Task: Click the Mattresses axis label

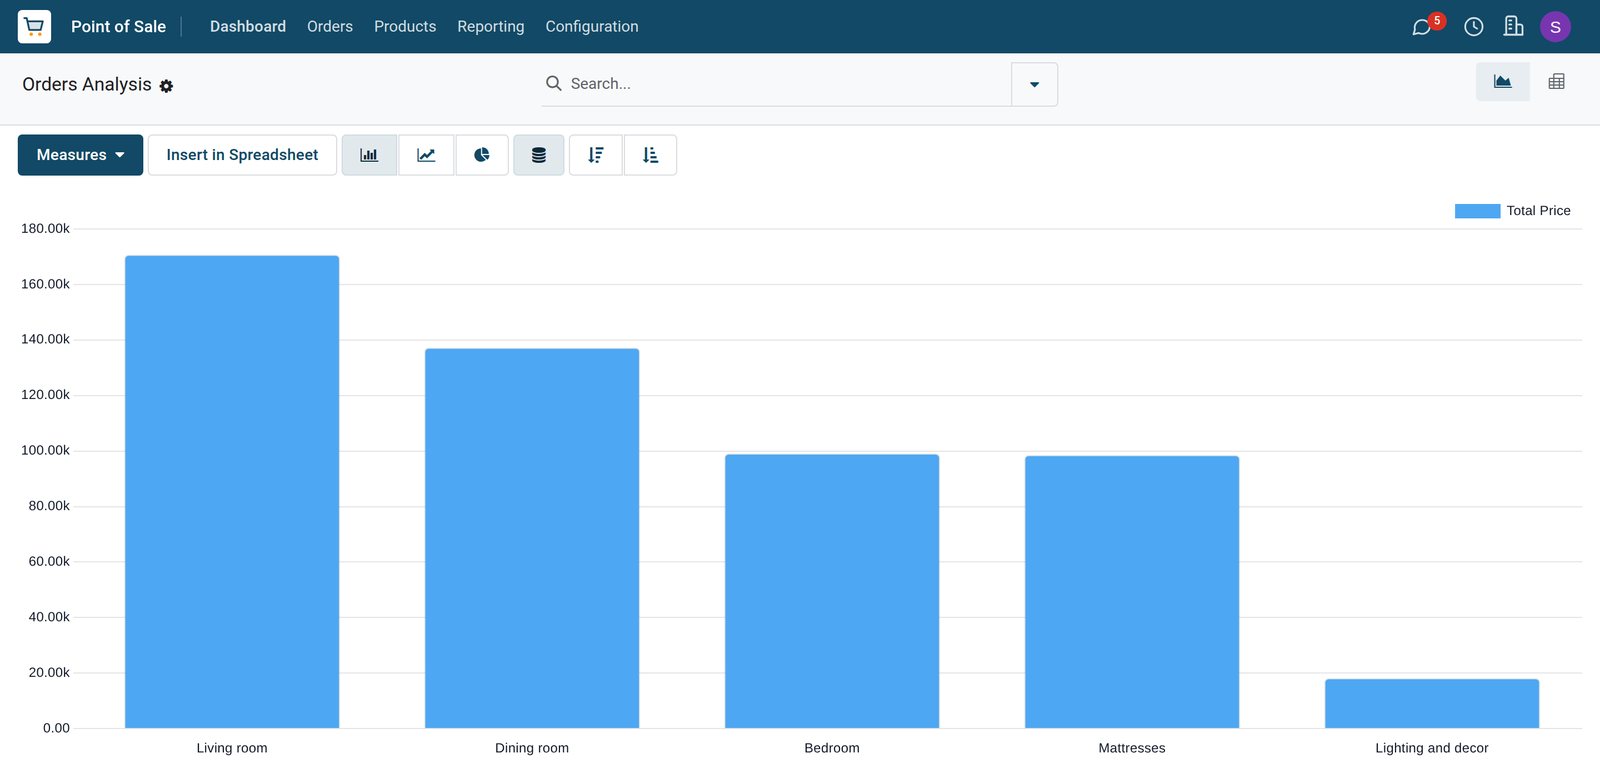Action: (1132, 748)
